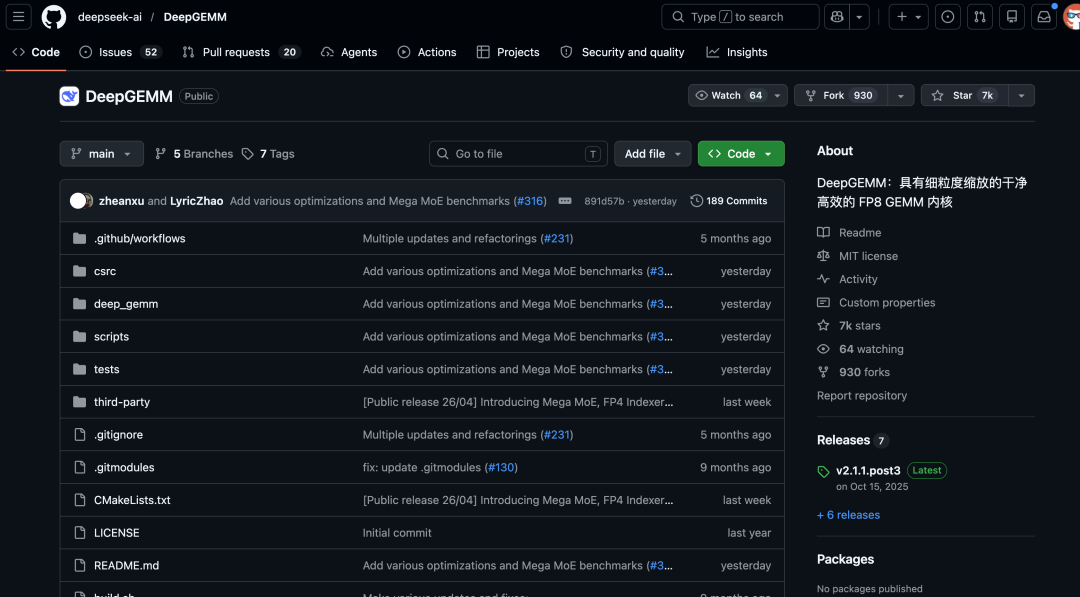Open the 189 Commits history link
The width and height of the screenshot is (1080, 597).
click(729, 201)
